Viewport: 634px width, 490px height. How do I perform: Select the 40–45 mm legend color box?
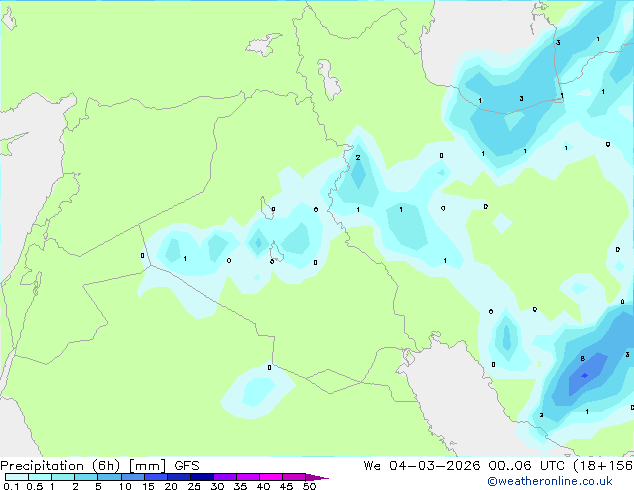click(271, 477)
